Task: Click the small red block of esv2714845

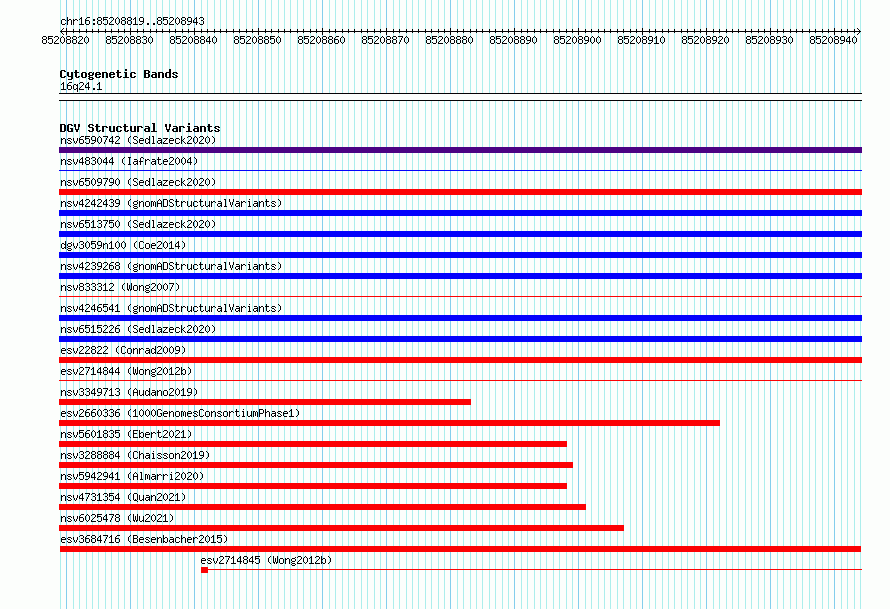Action: pos(204,570)
